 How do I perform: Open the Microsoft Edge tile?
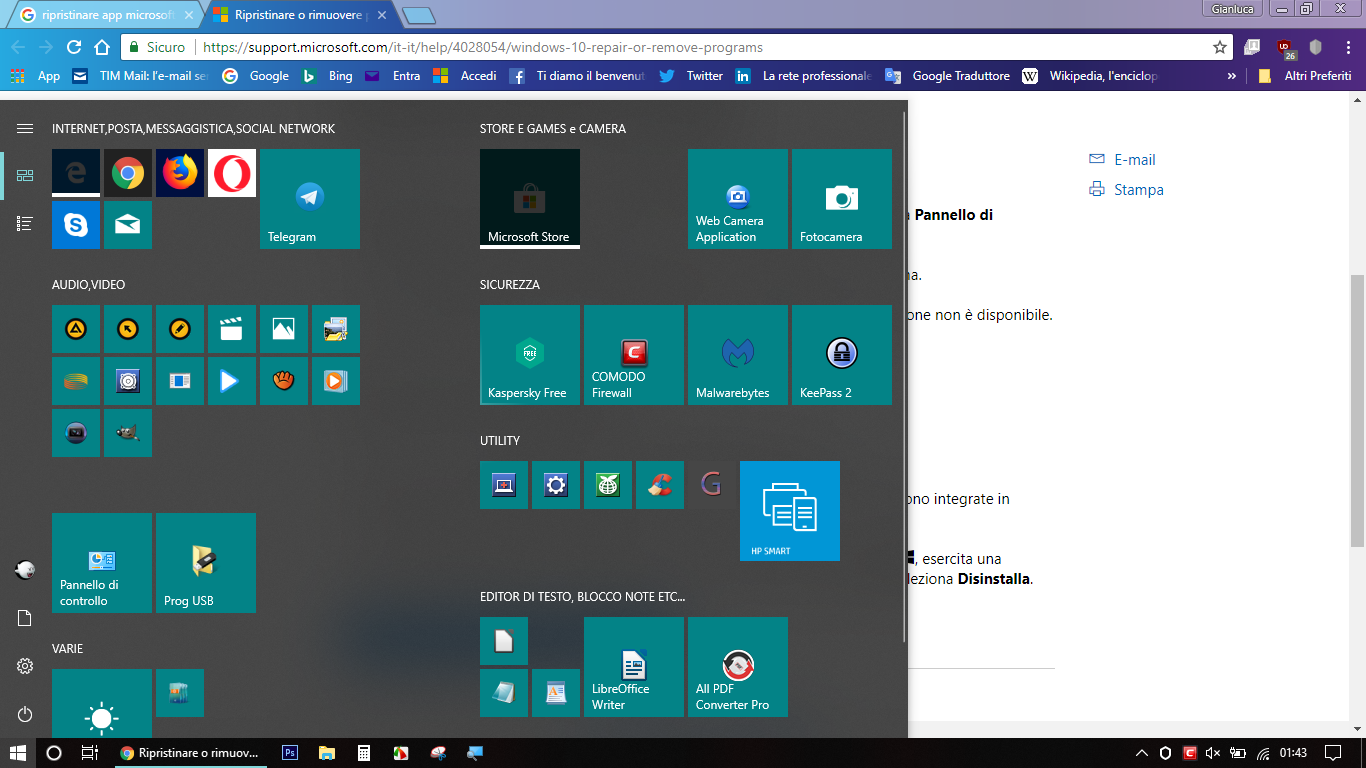[x=76, y=173]
